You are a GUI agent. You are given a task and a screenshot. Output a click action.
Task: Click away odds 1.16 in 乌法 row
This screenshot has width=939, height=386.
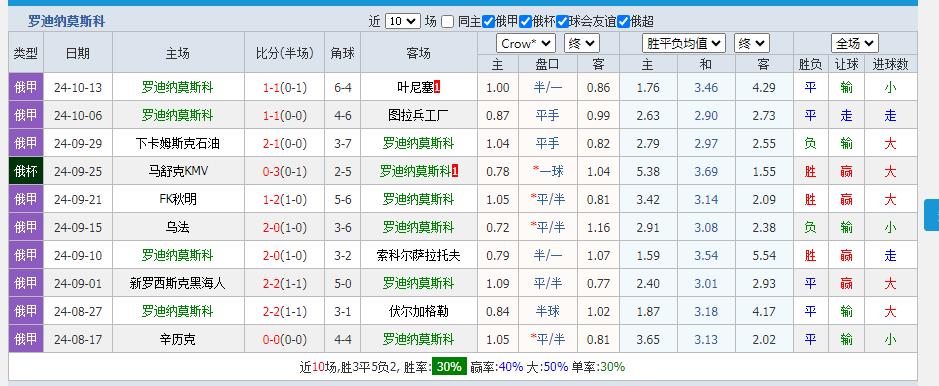[x=598, y=227]
